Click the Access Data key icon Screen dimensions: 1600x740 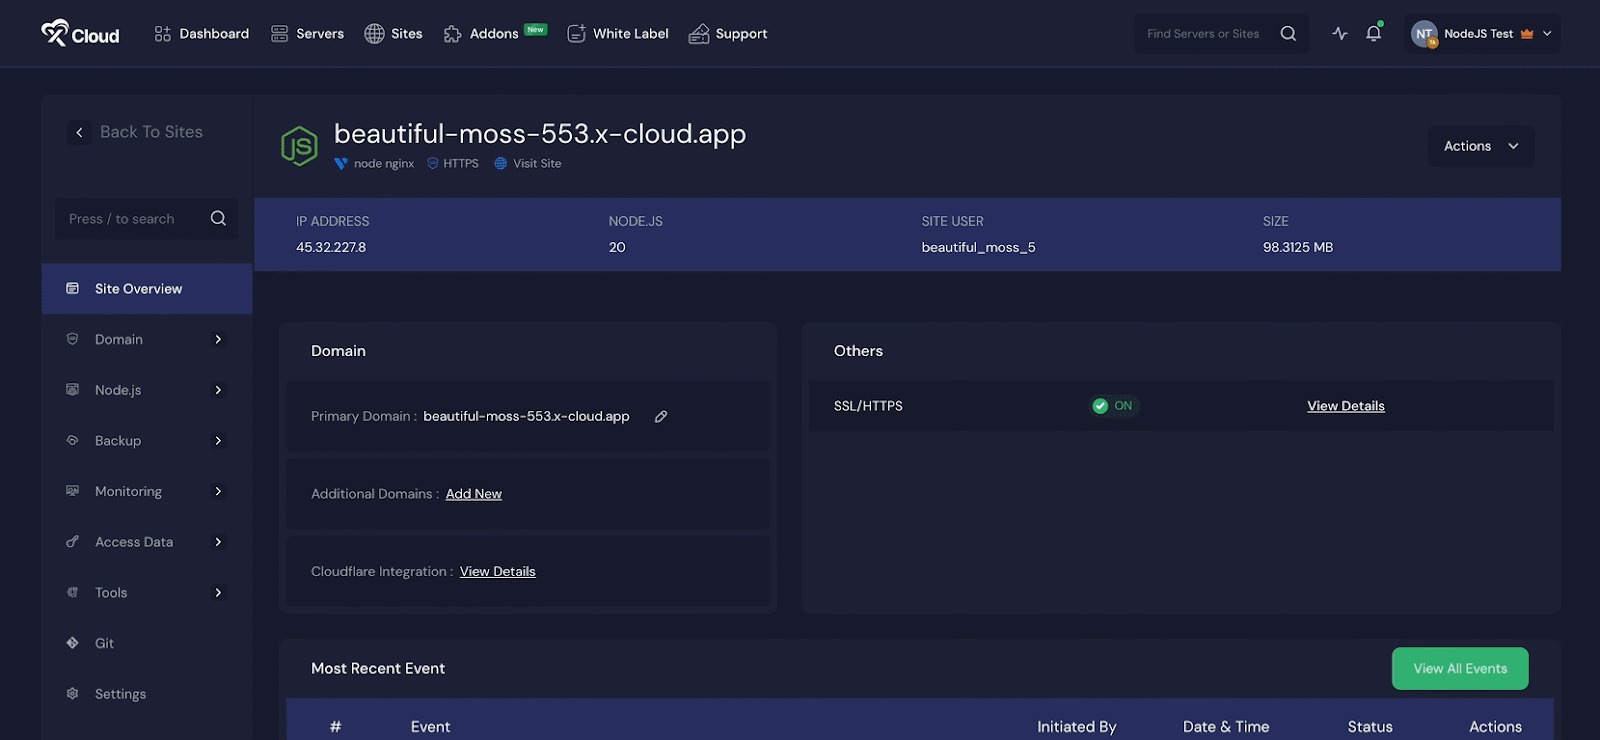pyautogui.click(x=72, y=542)
